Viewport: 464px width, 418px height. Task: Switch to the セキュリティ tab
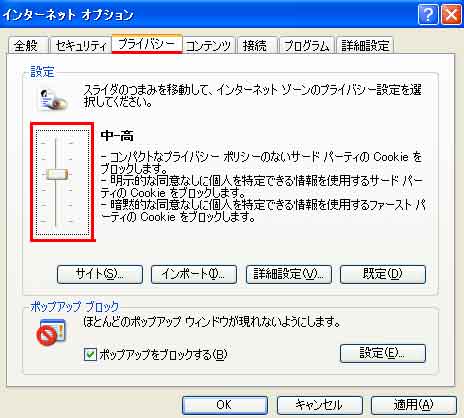[80, 45]
